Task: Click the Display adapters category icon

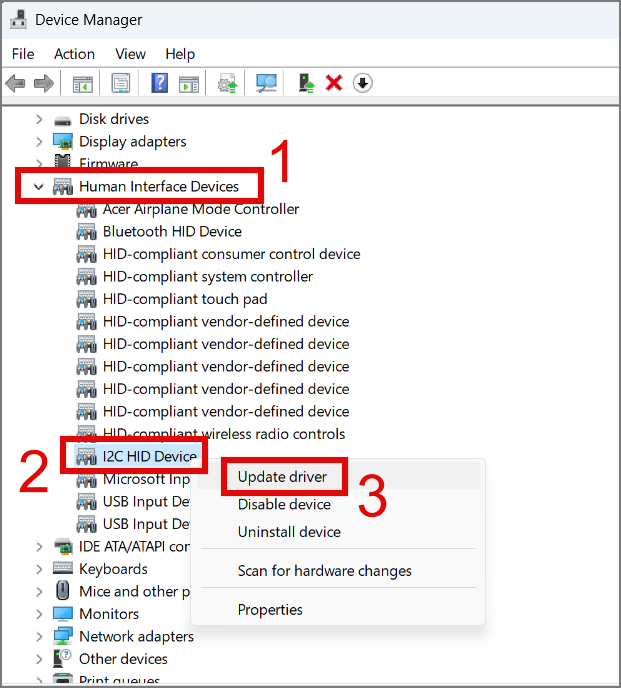Action: point(63,141)
